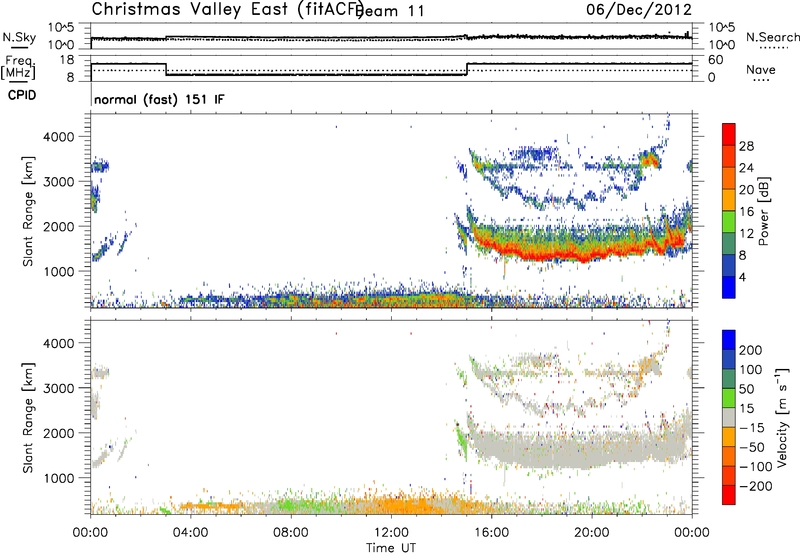Click the "1000" tick on the Velocity panel
This screenshot has height=554, width=800.
pyautogui.click(x=58, y=477)
